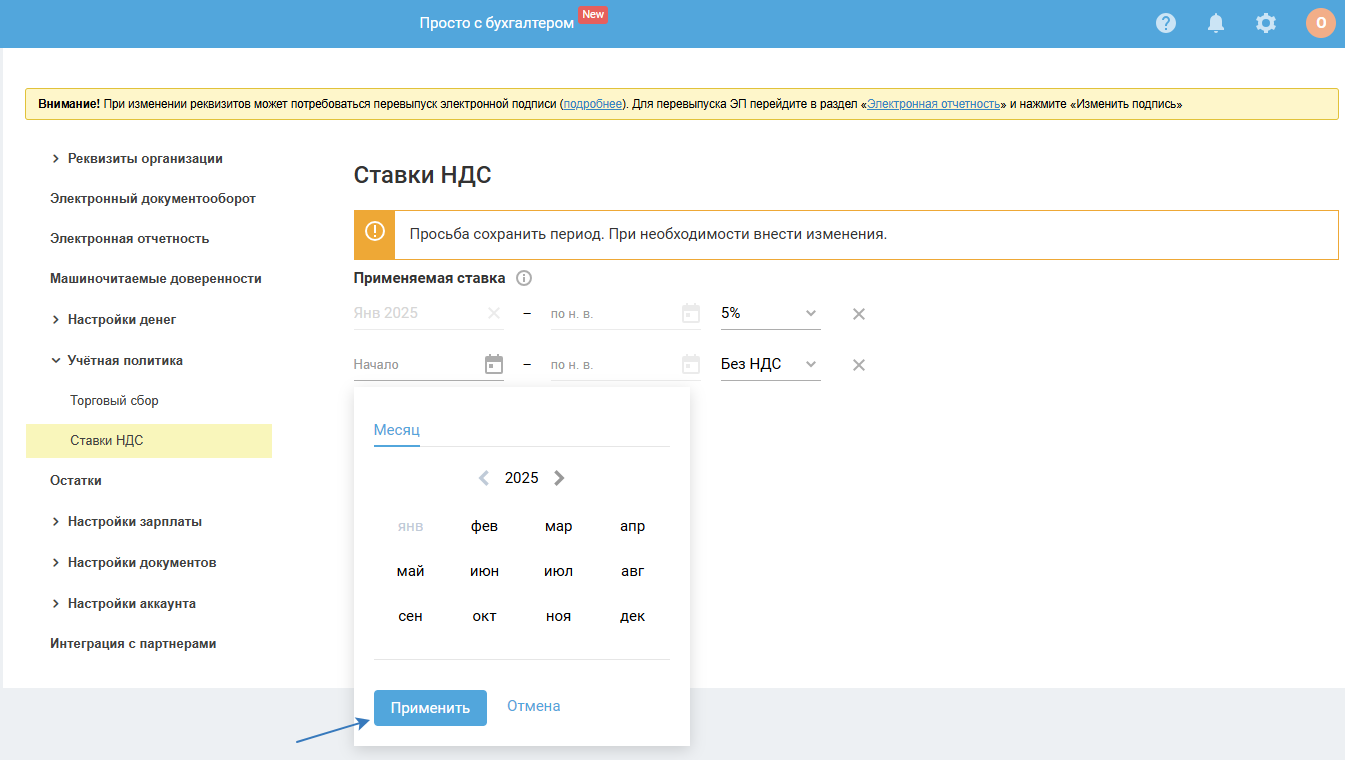Click the Отмена link
1345x760 pixels.
533,706
